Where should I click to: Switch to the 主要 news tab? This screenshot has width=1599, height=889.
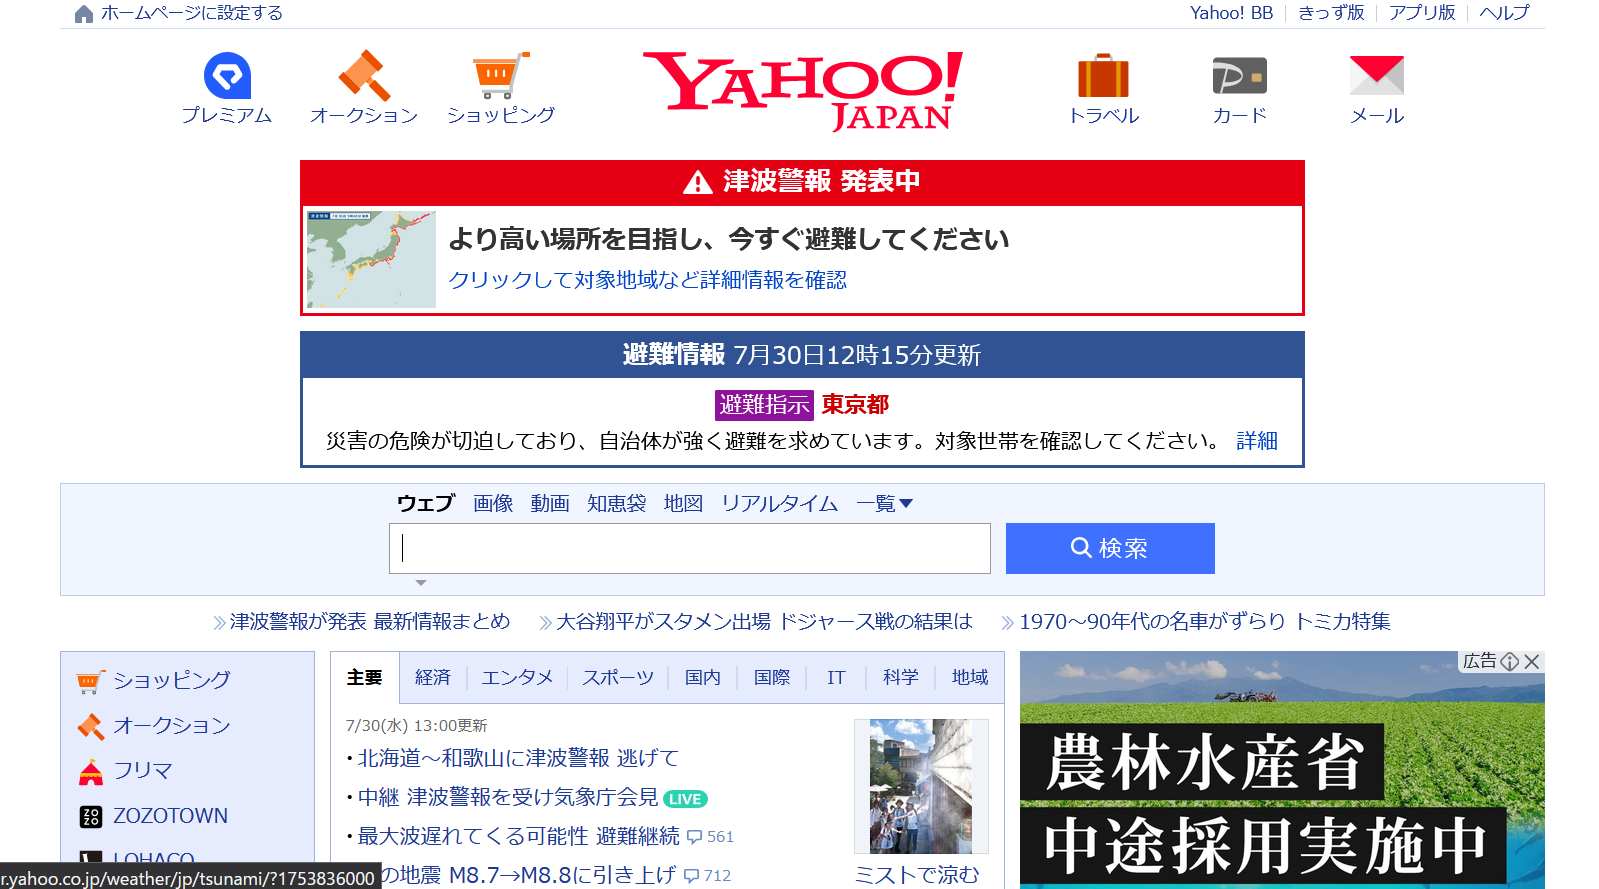365,677
